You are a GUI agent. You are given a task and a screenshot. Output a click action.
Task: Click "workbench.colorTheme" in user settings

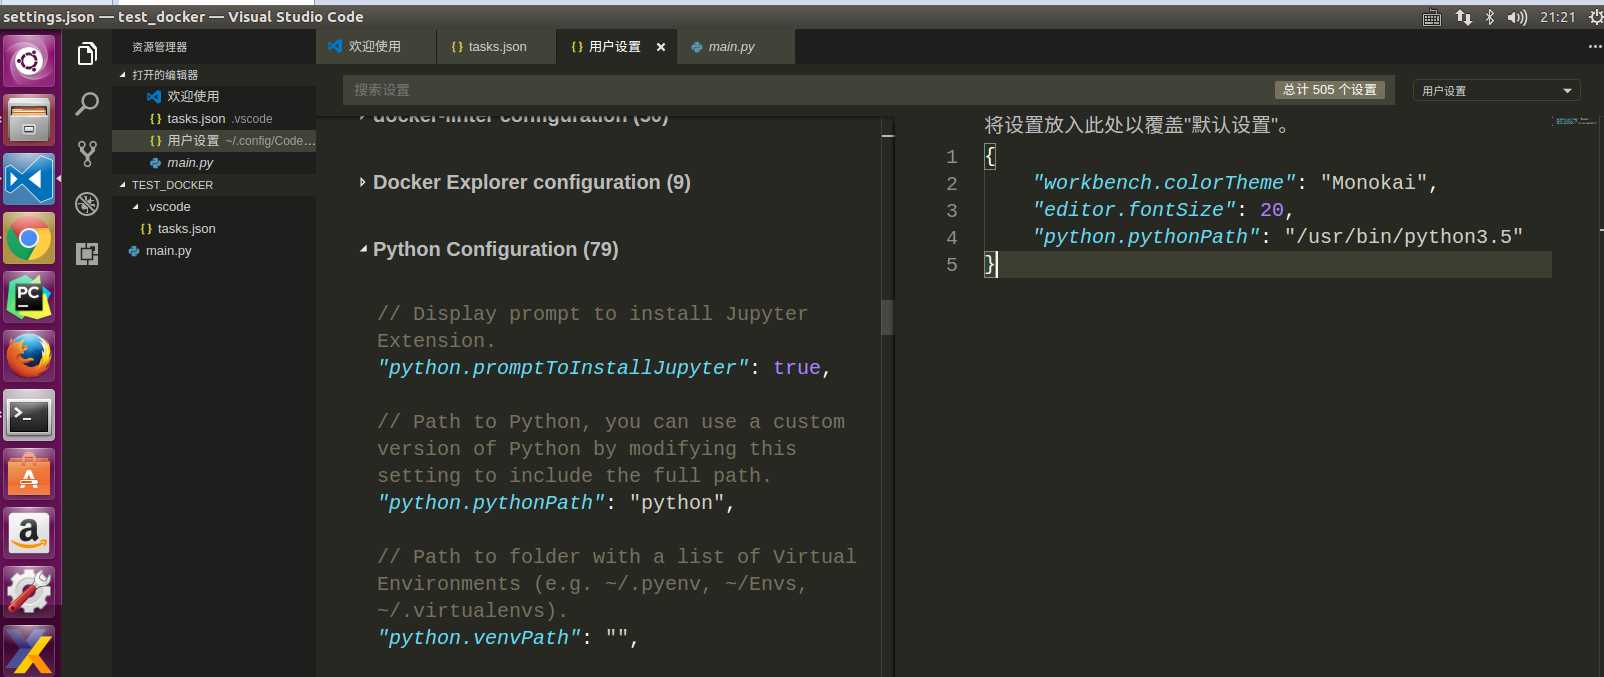point(1164,182)
